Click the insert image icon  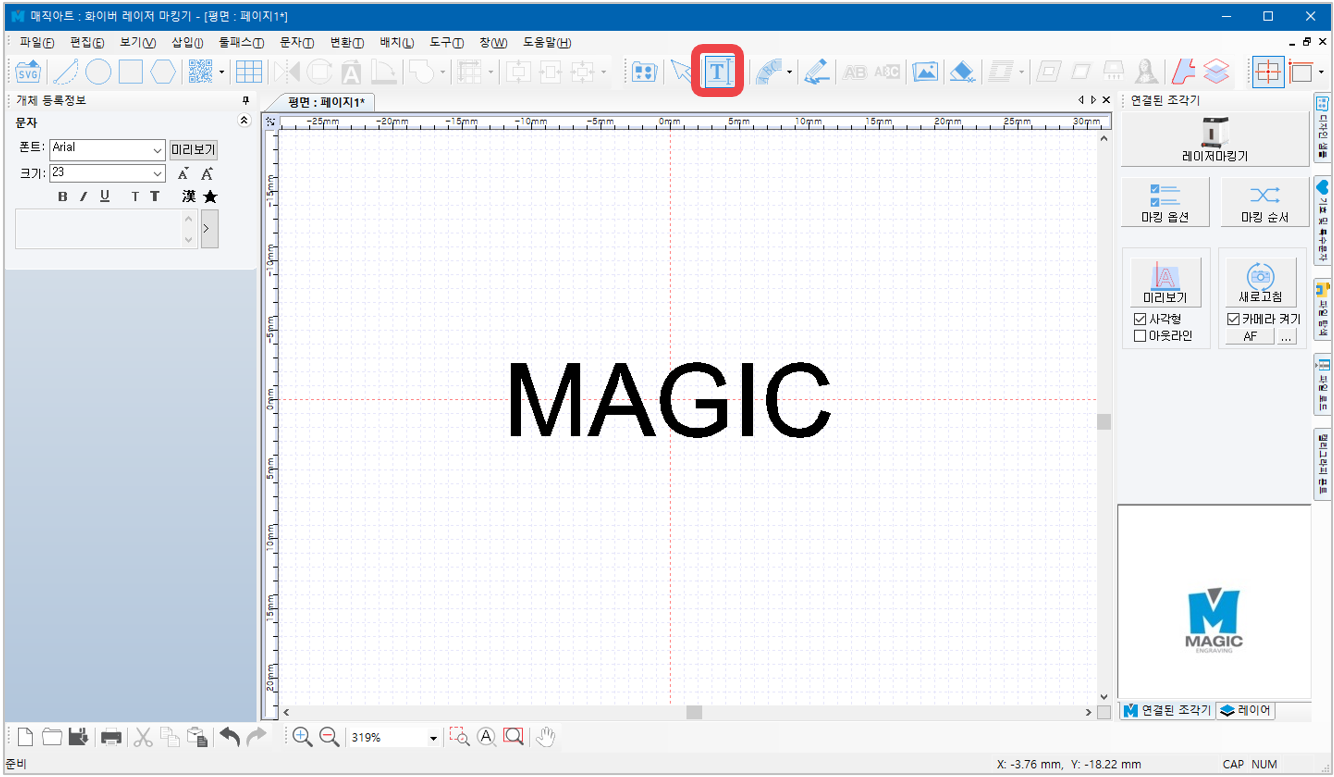(926, 72)
